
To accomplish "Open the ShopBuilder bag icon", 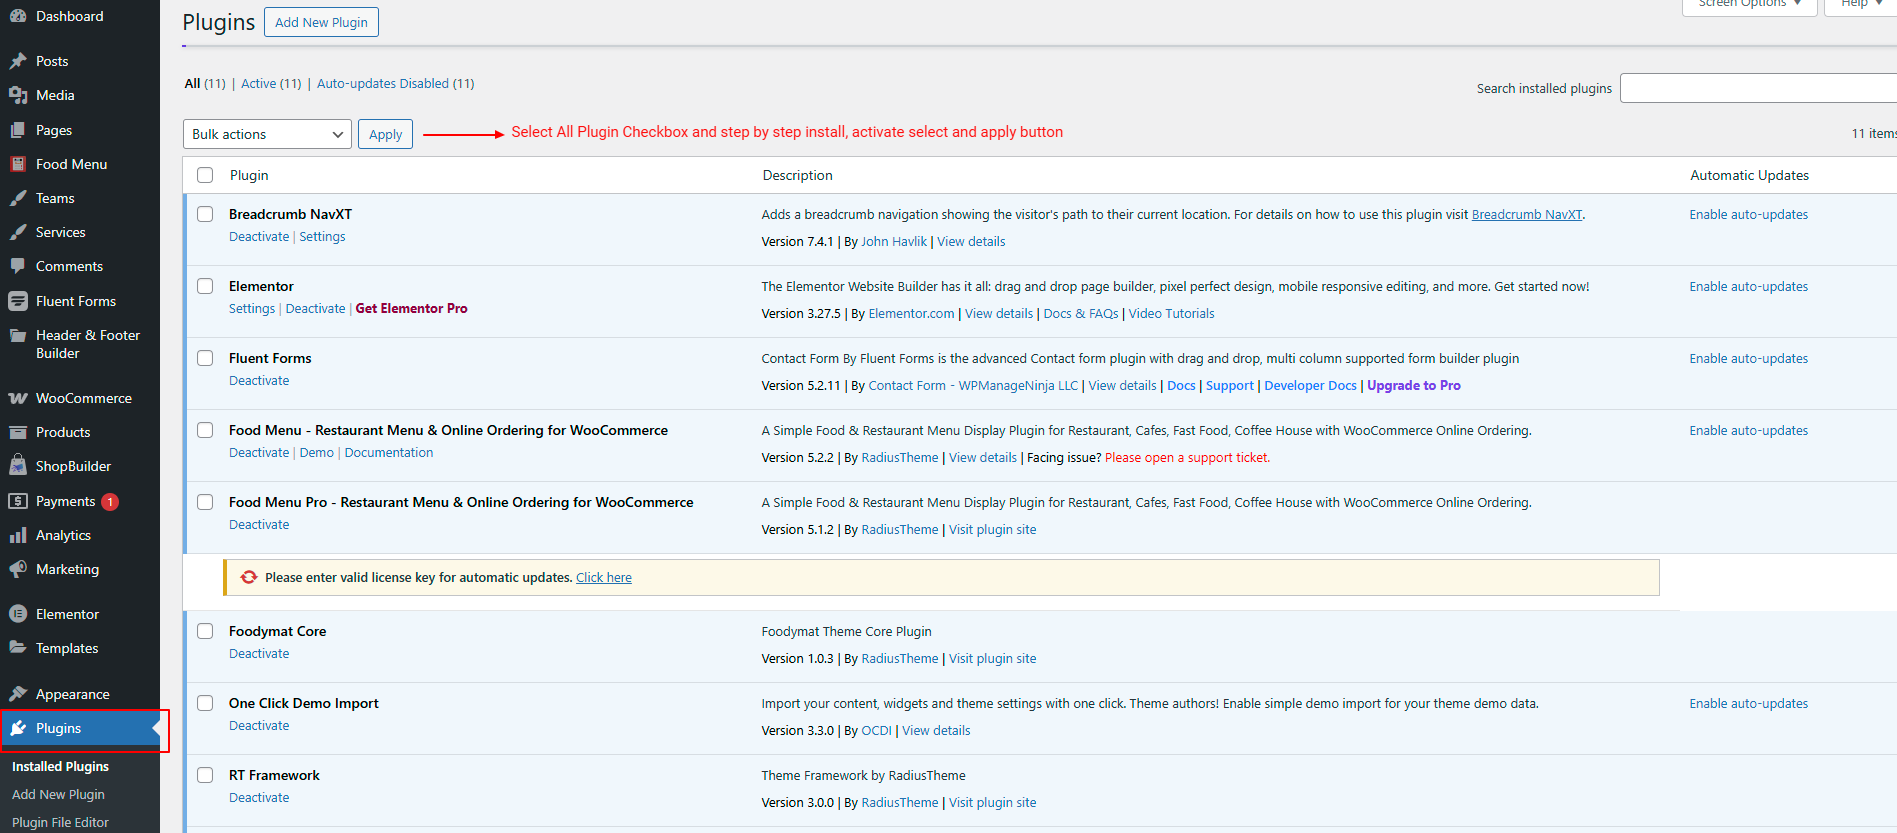I will click(18, 466).
